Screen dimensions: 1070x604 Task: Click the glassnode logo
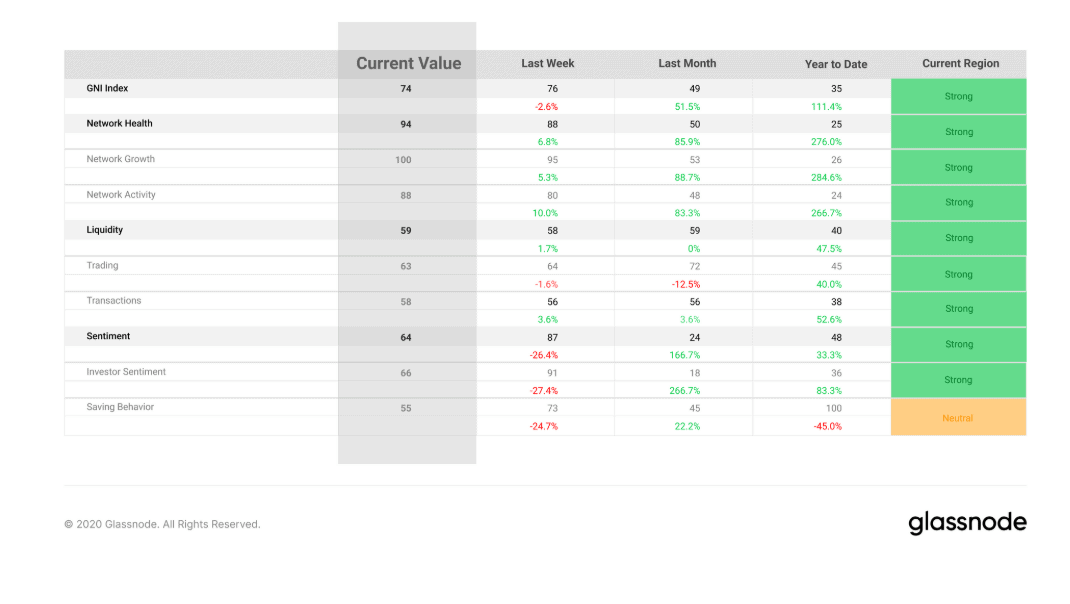[966, 523]
